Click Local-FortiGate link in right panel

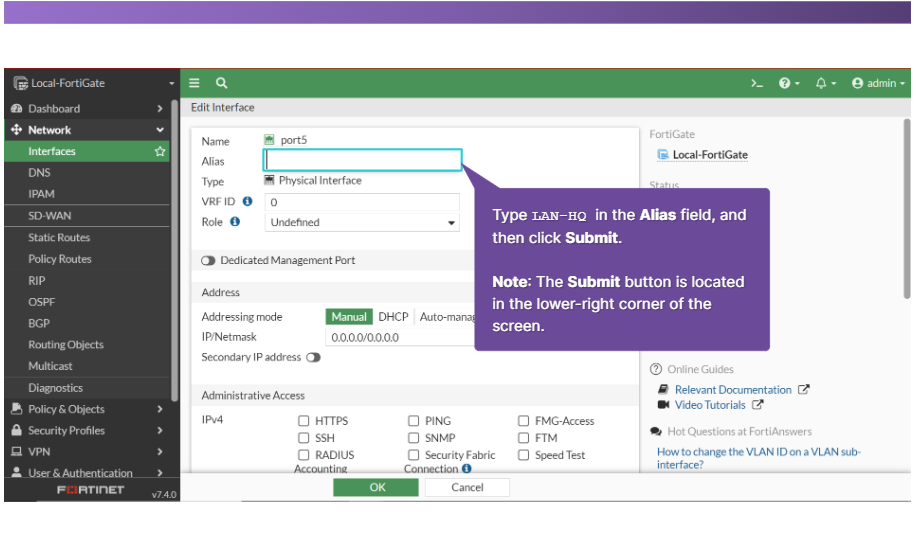[x=710, y=155]
